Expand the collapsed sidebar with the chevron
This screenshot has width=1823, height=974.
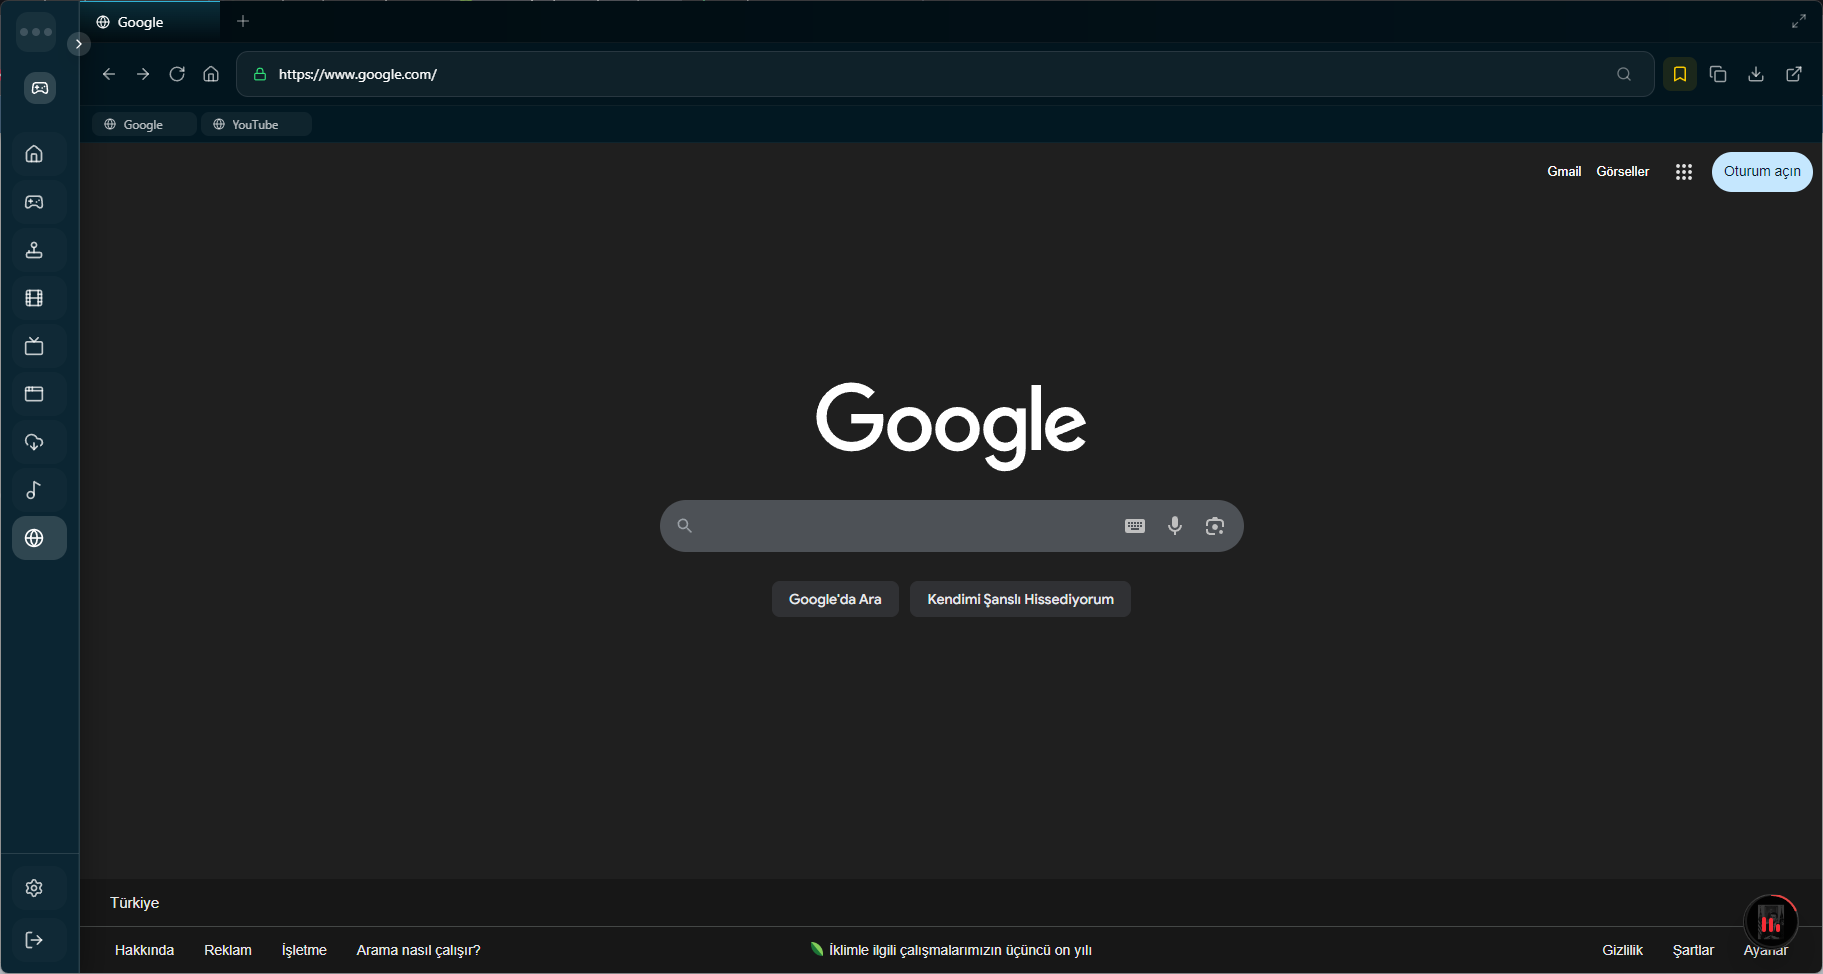click(79, 43)
